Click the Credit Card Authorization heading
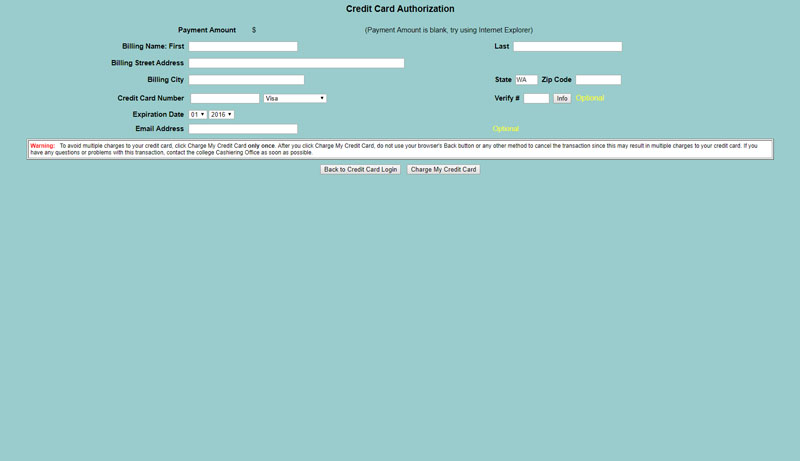The image size is (800, 461). [400, 9]
